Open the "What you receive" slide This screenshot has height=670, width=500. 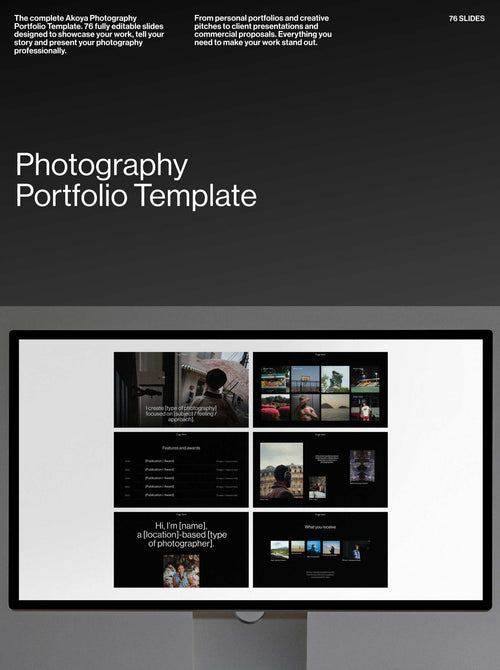point(321,550)
